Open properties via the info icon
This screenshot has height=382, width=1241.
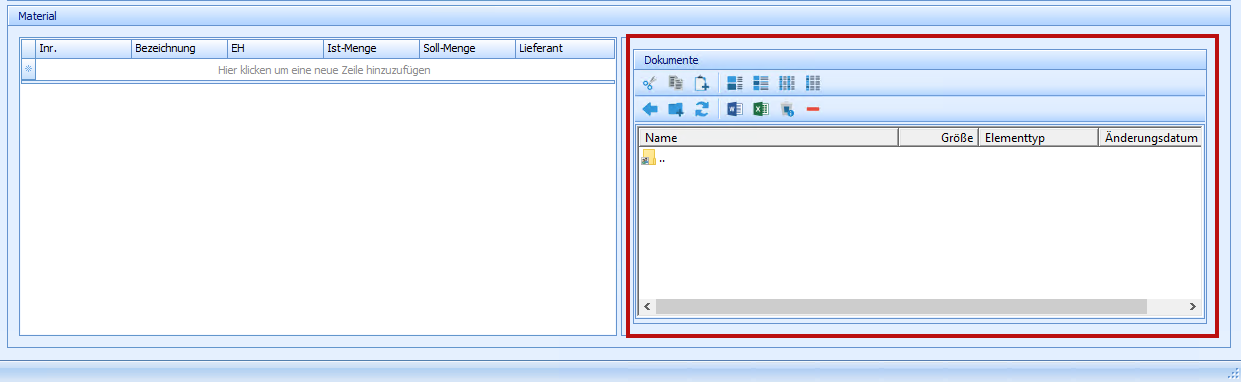(x=787, y=109)
